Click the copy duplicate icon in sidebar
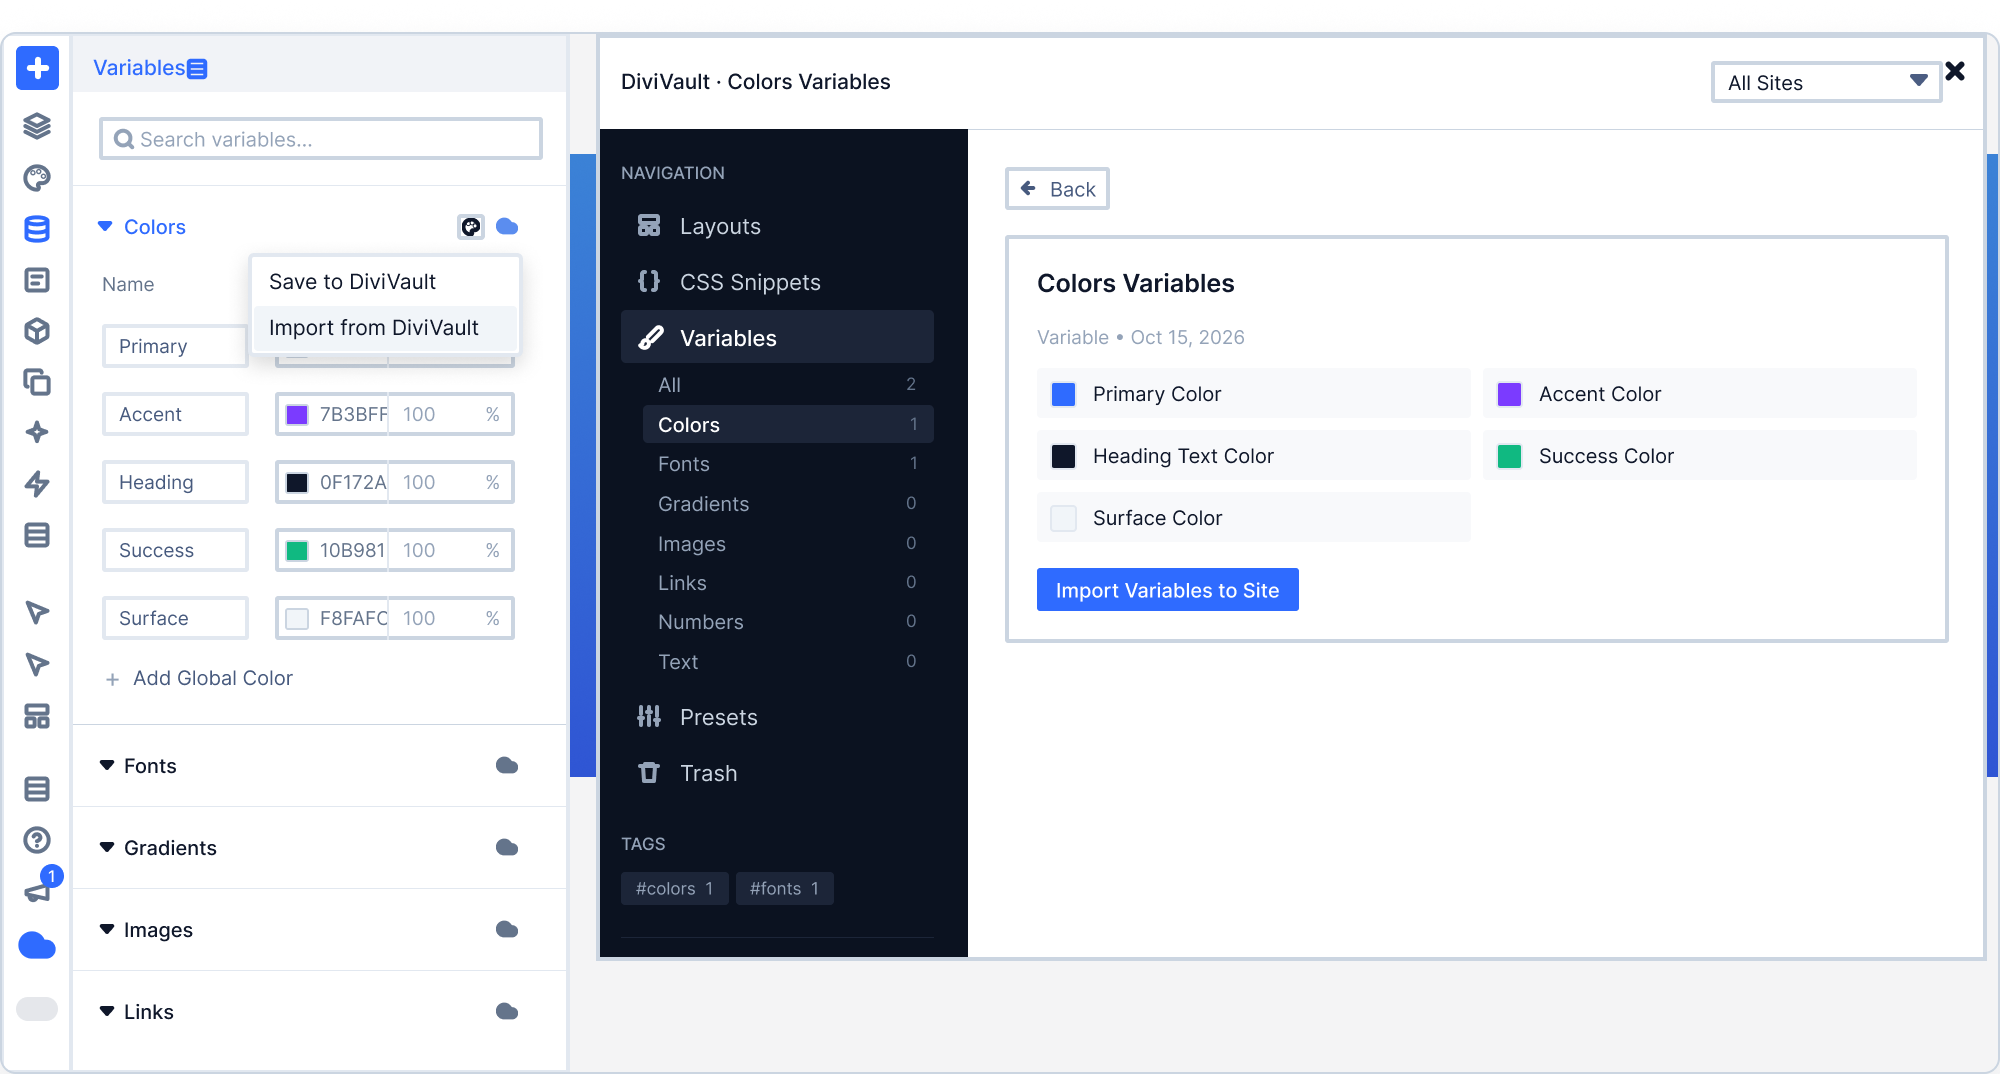Viewport: 2000px width, 1074px height. (x=37, y=382)
